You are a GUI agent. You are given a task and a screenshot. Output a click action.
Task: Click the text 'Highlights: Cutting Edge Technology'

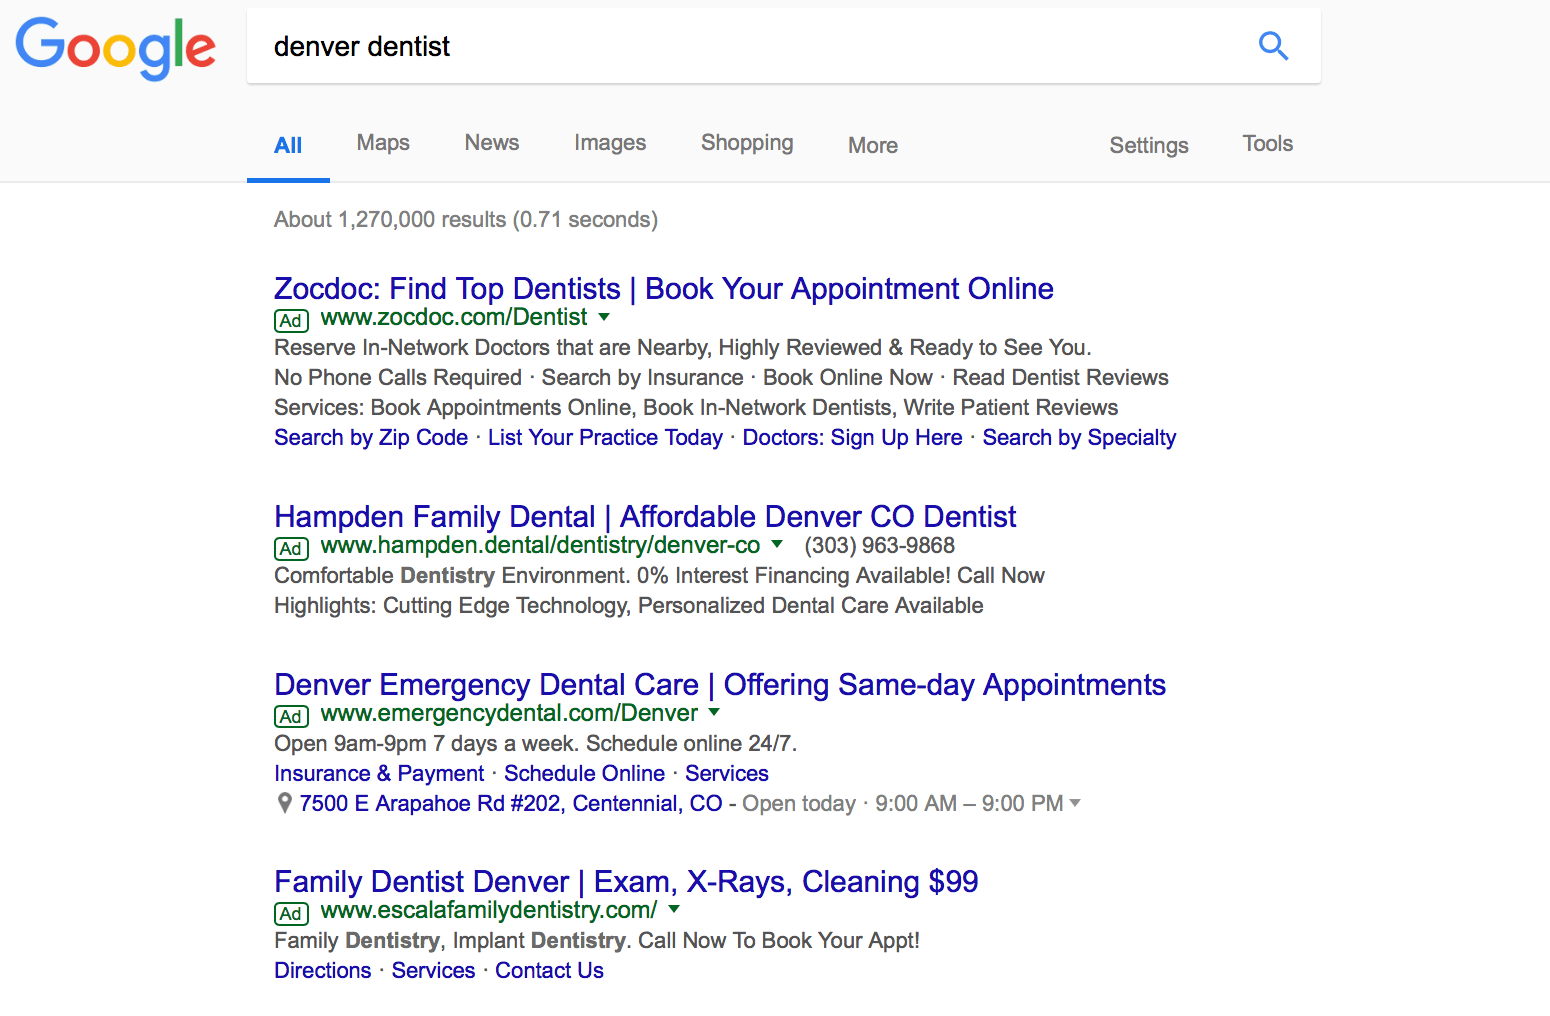451,606
